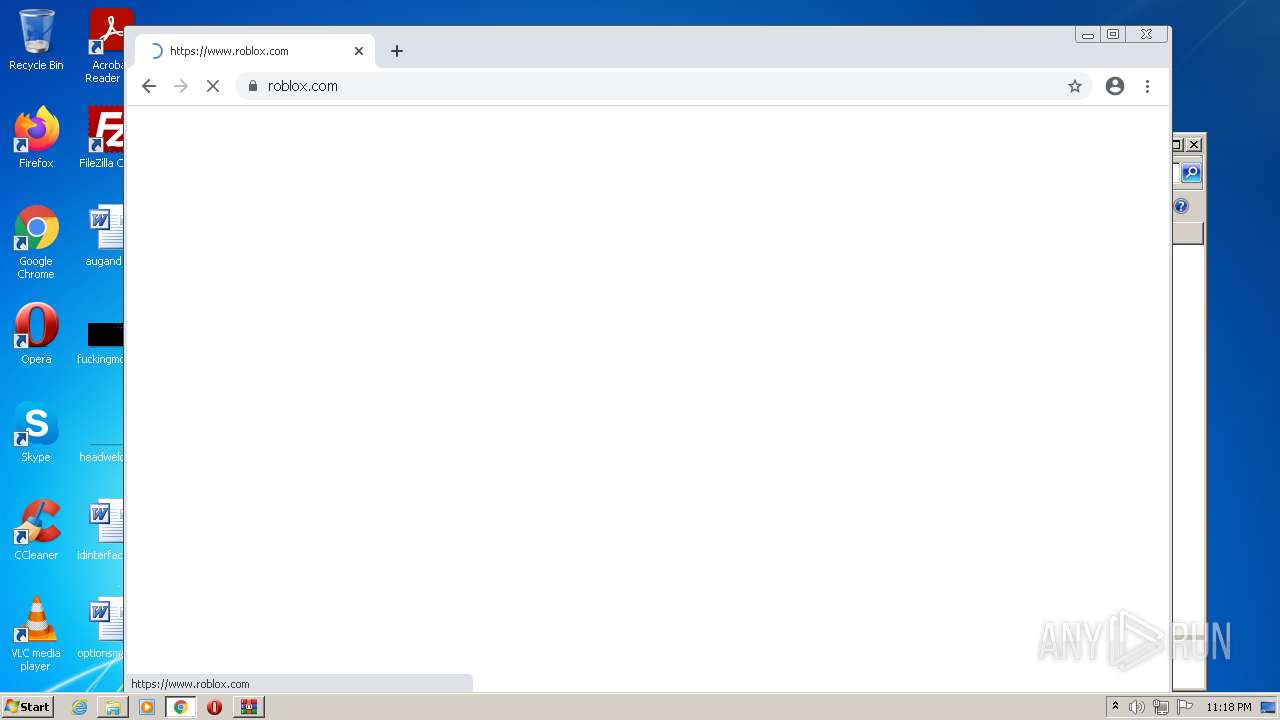
Task: Open the FileZilla Client desktop shortcut
Action: [x=103, y=138]
